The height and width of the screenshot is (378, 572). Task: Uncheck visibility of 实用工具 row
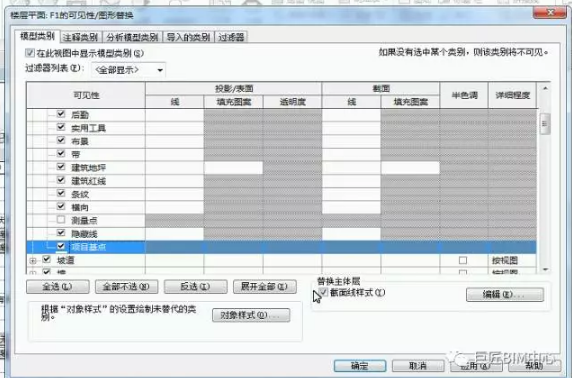[61, 127]
